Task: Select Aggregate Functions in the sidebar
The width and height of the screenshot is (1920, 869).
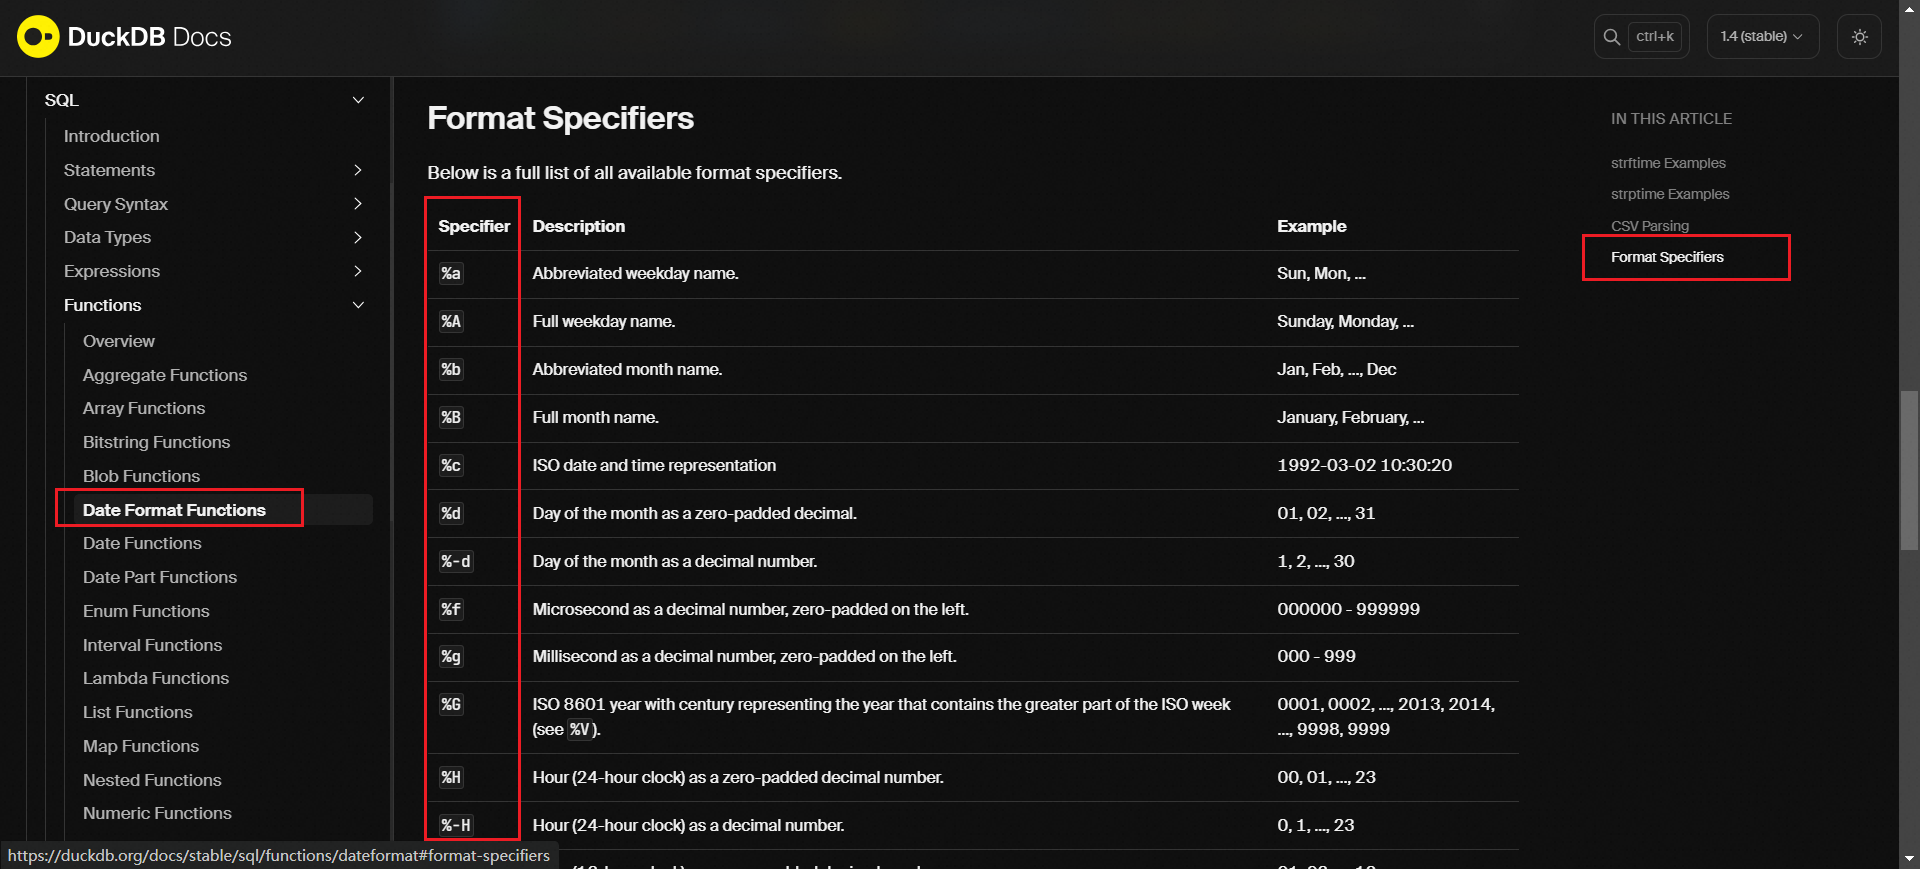Action: [164, 375]
